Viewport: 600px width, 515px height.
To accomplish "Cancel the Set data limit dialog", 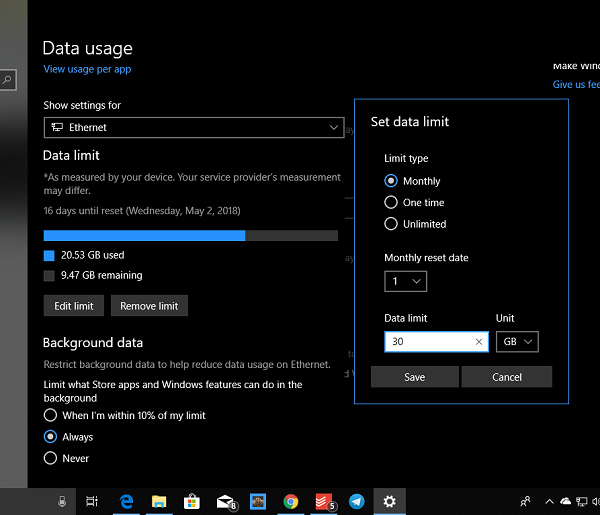I will click(x=507, y=377).
